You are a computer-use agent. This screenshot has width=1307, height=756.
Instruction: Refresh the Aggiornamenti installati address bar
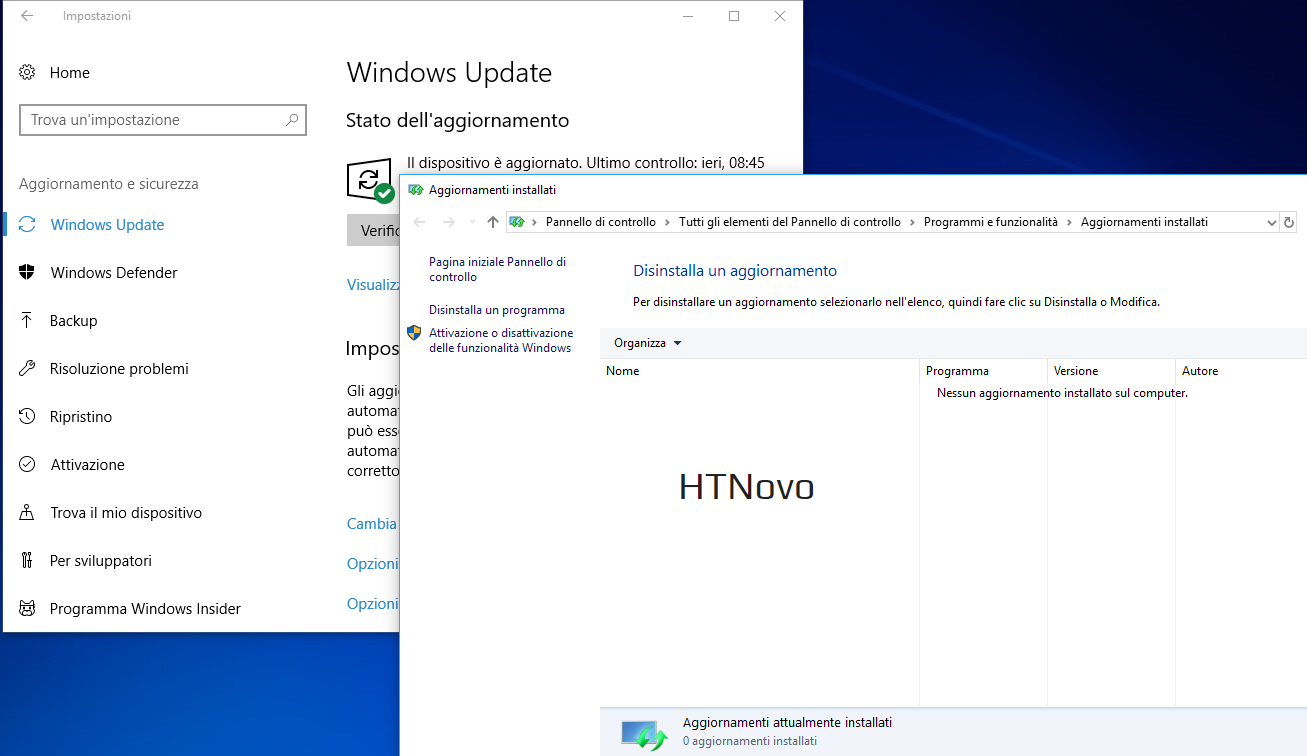(x=1289, y=222)
